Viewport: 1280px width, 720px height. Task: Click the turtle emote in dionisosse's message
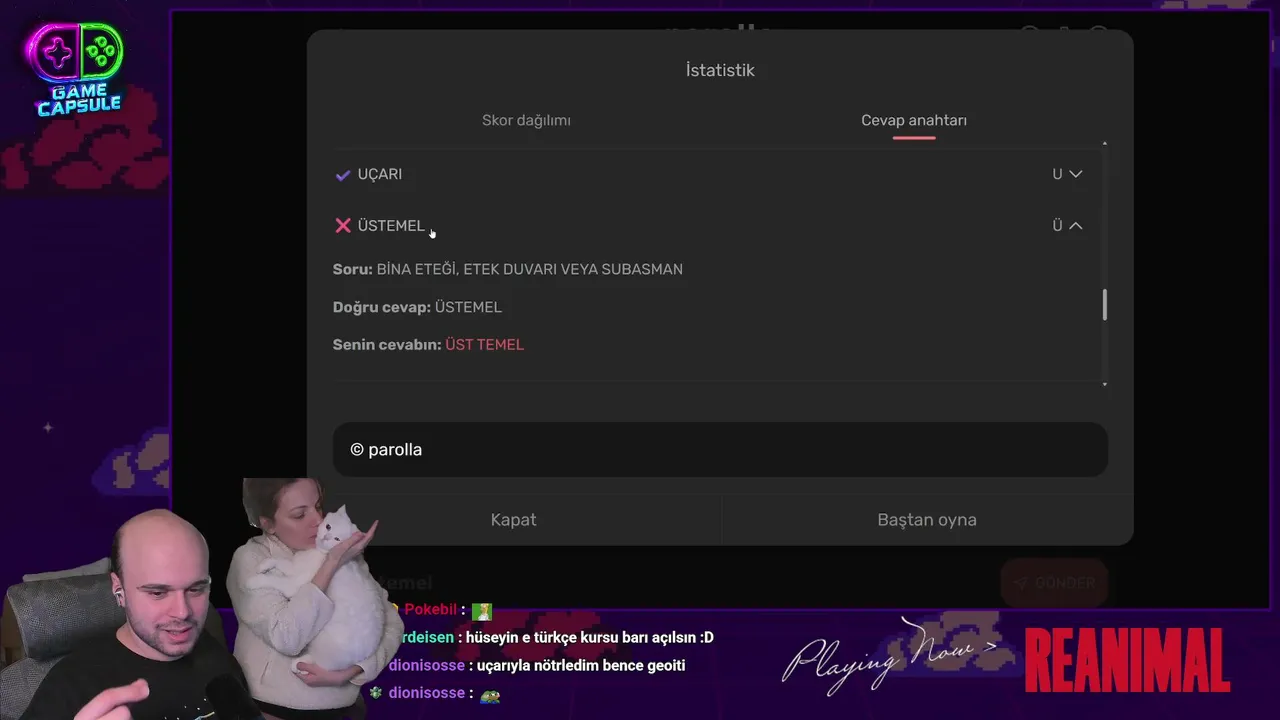(x=490, y=693)
